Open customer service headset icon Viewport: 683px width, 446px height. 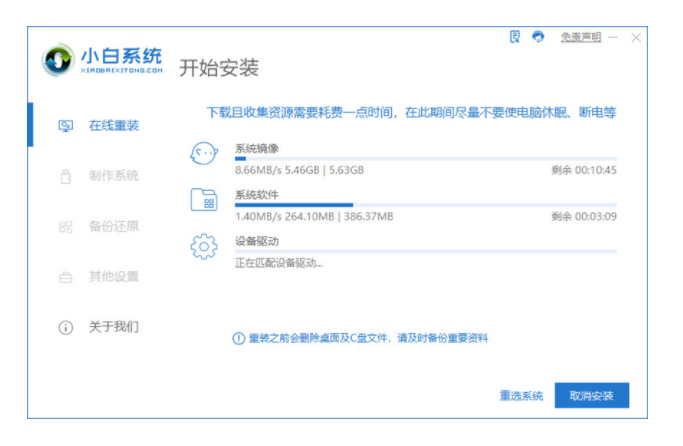[539, 37]
